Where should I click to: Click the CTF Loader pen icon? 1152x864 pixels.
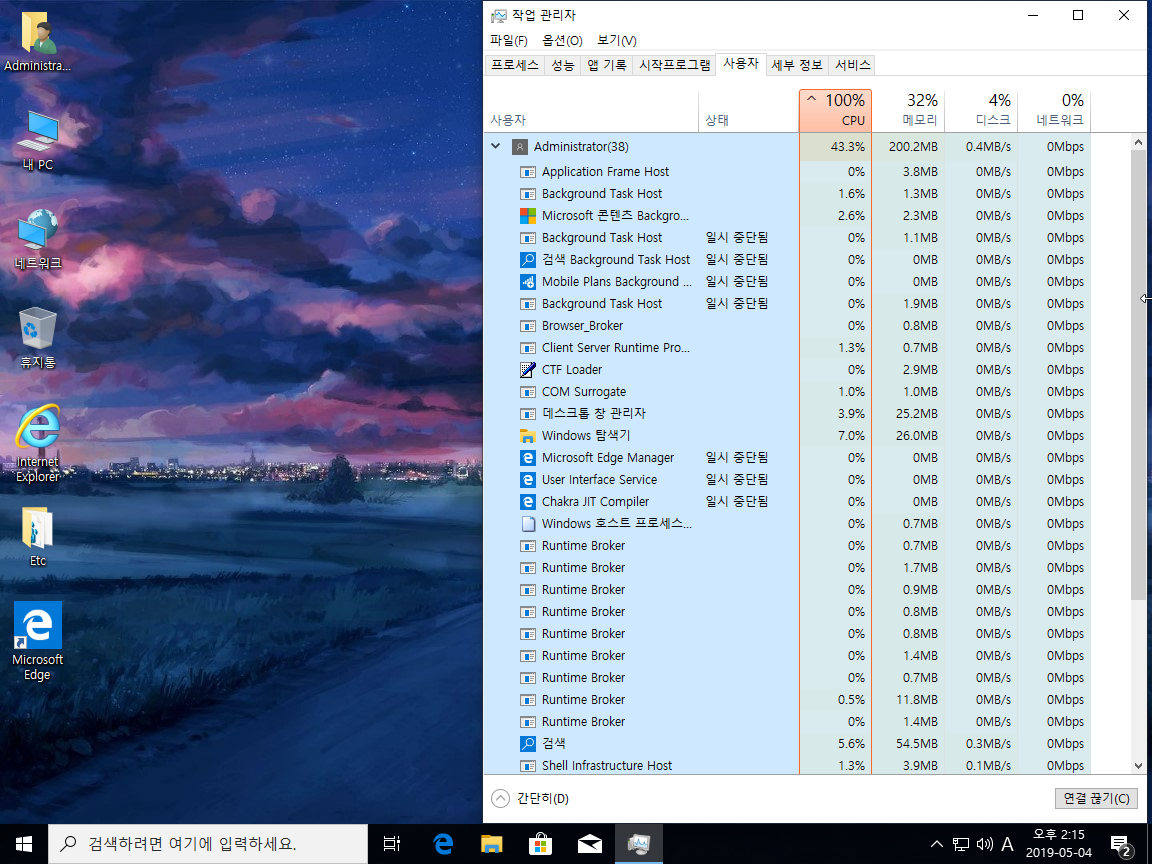click(x=528, y=370)
